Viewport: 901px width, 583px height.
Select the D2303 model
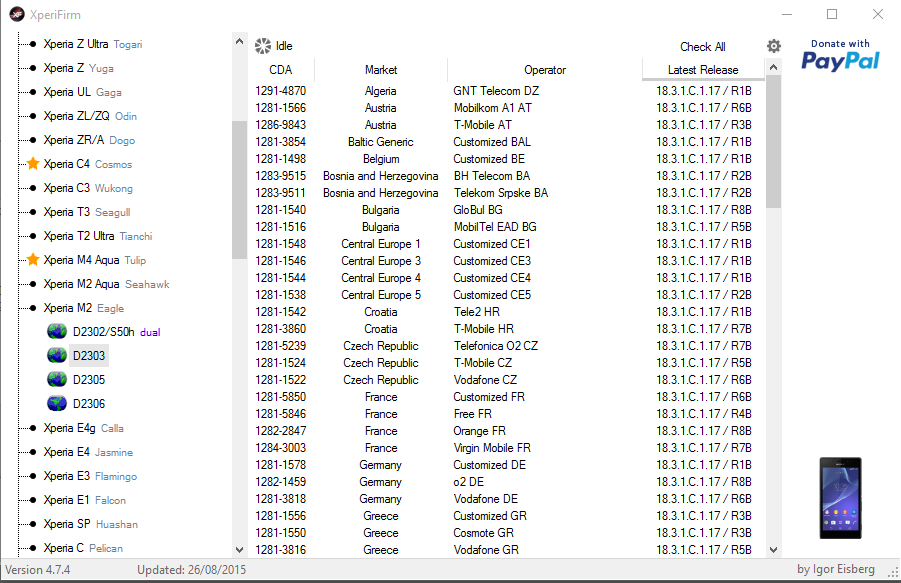point(89,356)
